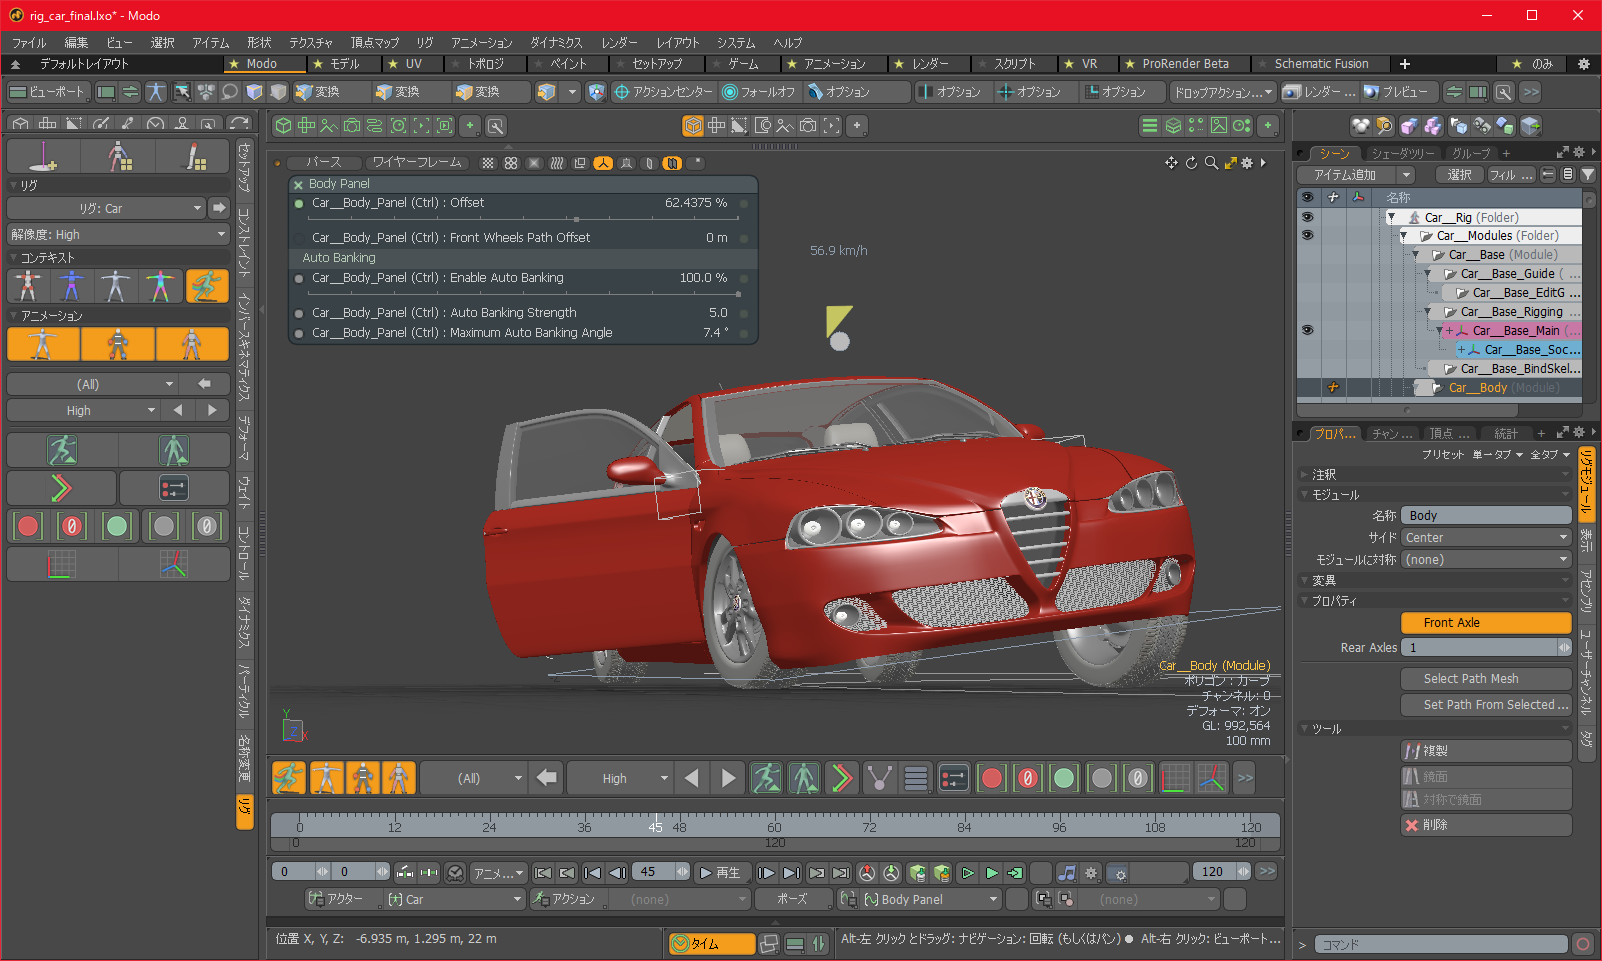Click the three-spheres icon atop right panel

pyautogui.click(x=1360, y=126)
